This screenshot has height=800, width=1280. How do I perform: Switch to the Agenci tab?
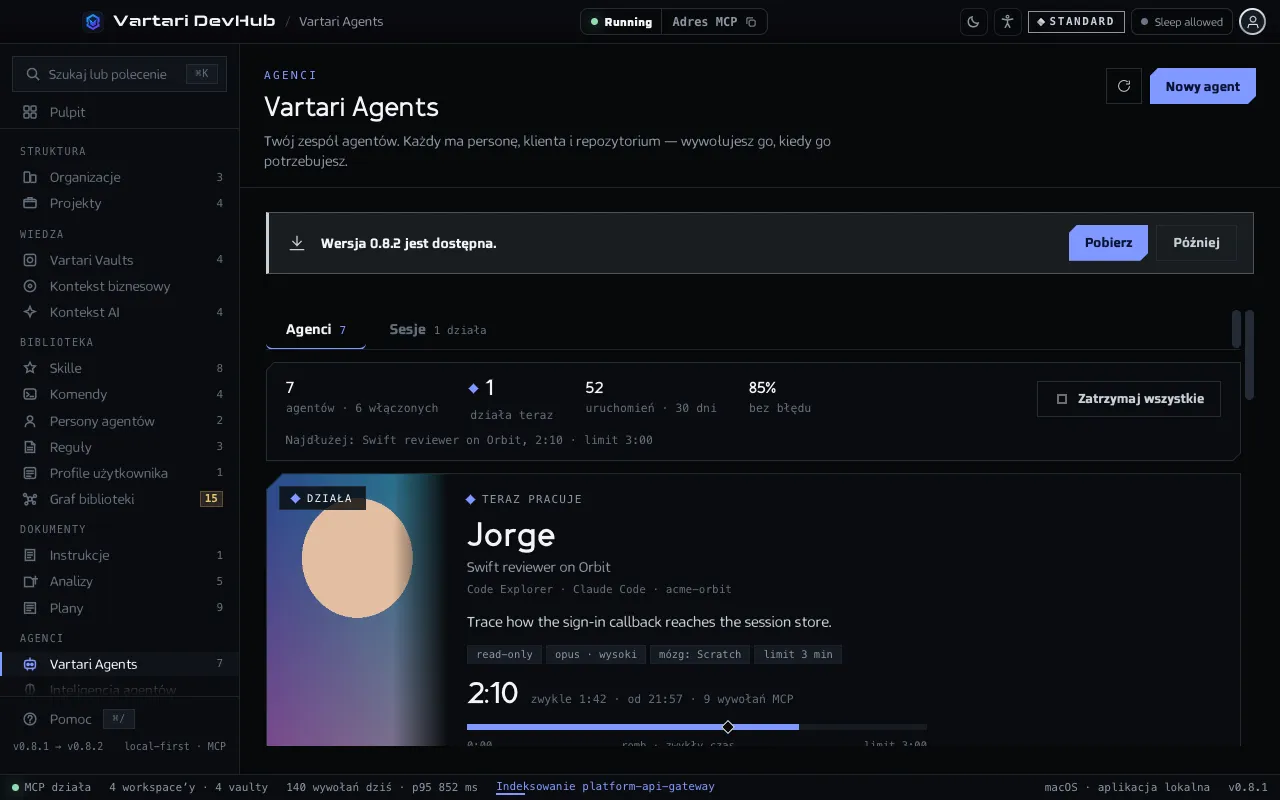tap(316, 329)
